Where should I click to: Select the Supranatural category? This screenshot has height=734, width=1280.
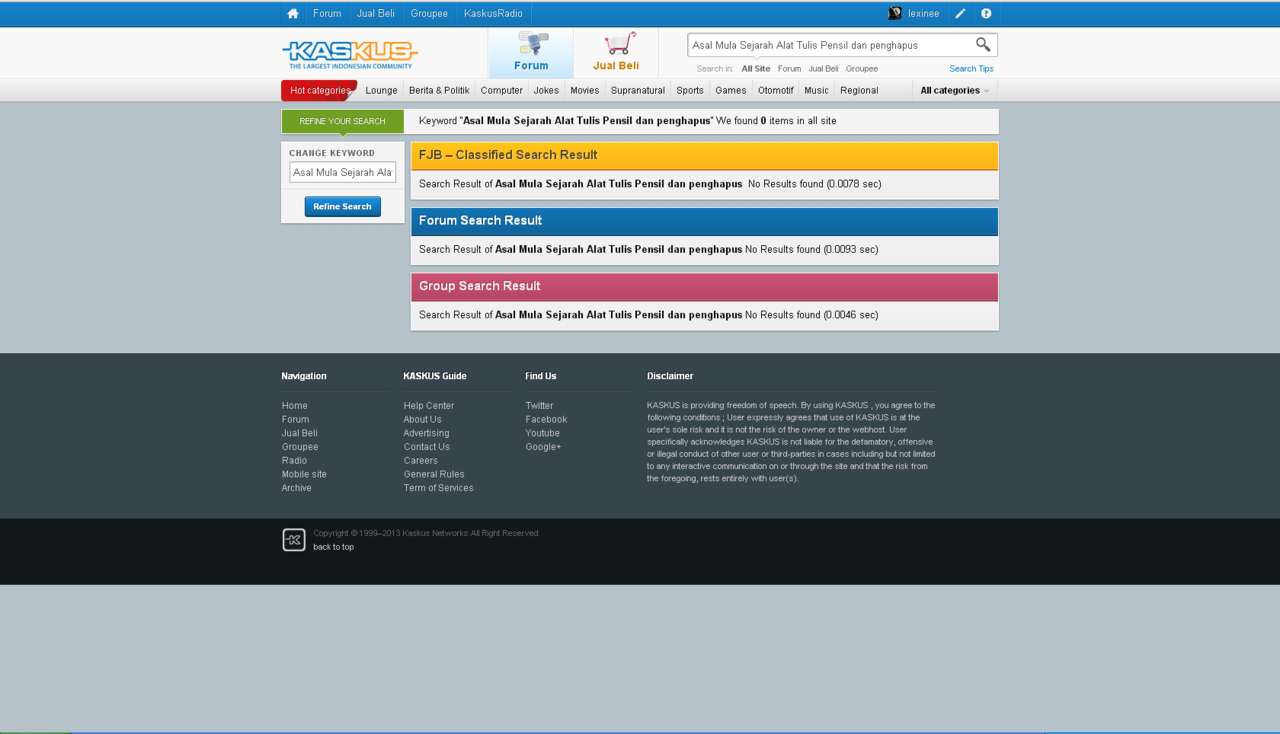tap(638, 90)
